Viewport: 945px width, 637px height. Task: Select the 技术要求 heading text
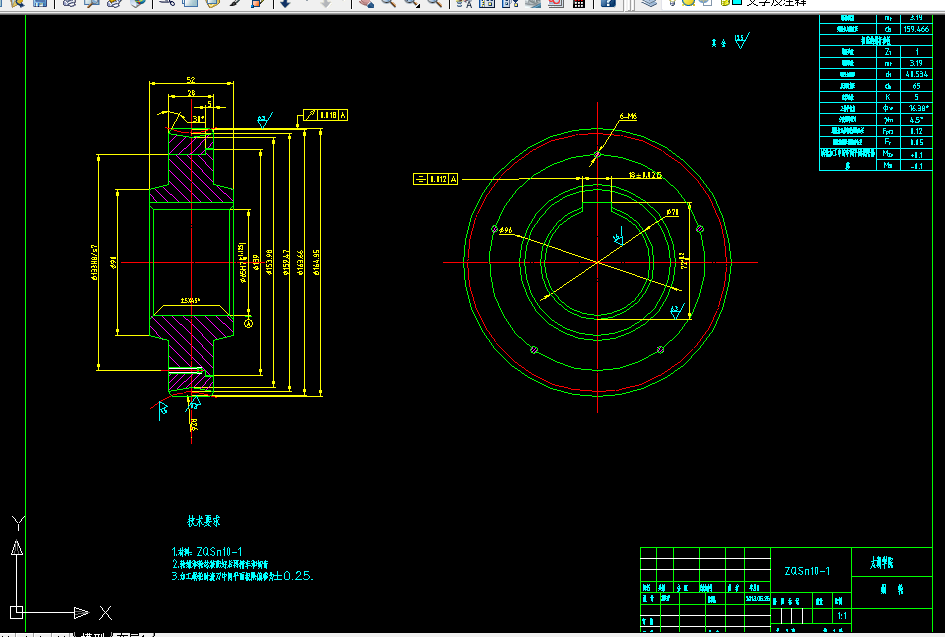pos(204,521)
